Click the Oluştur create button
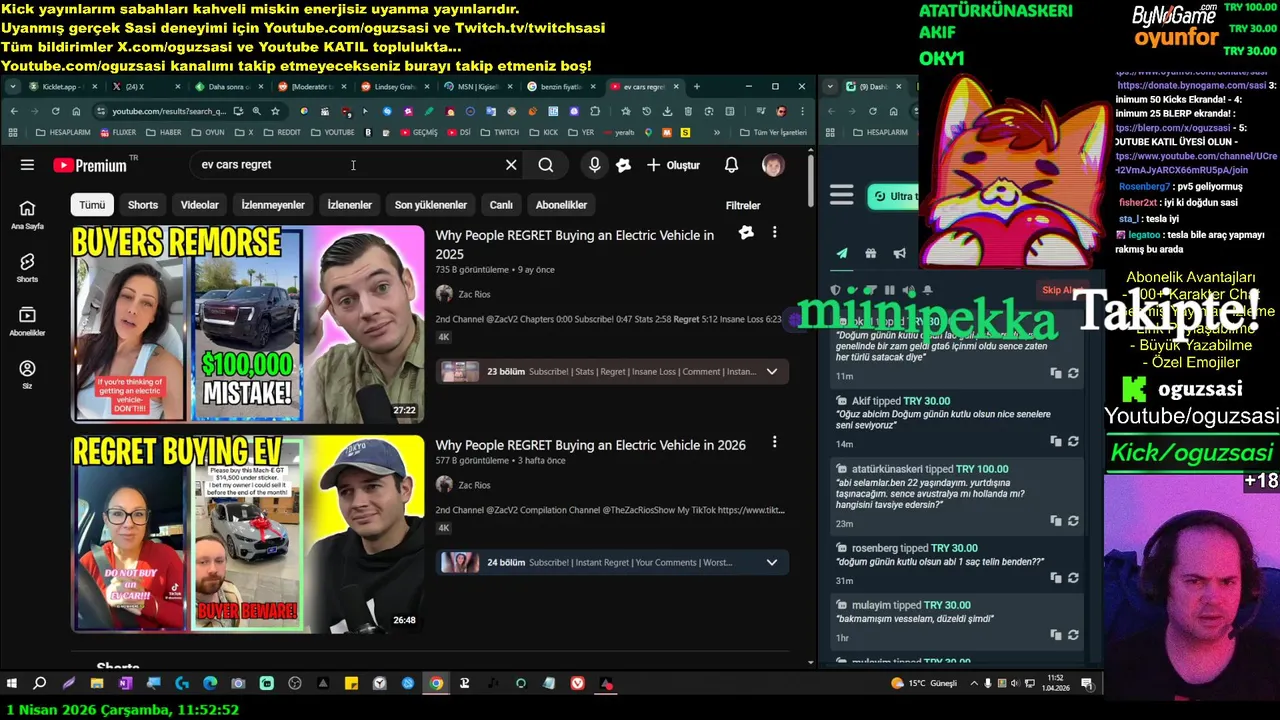 point(673,165)
